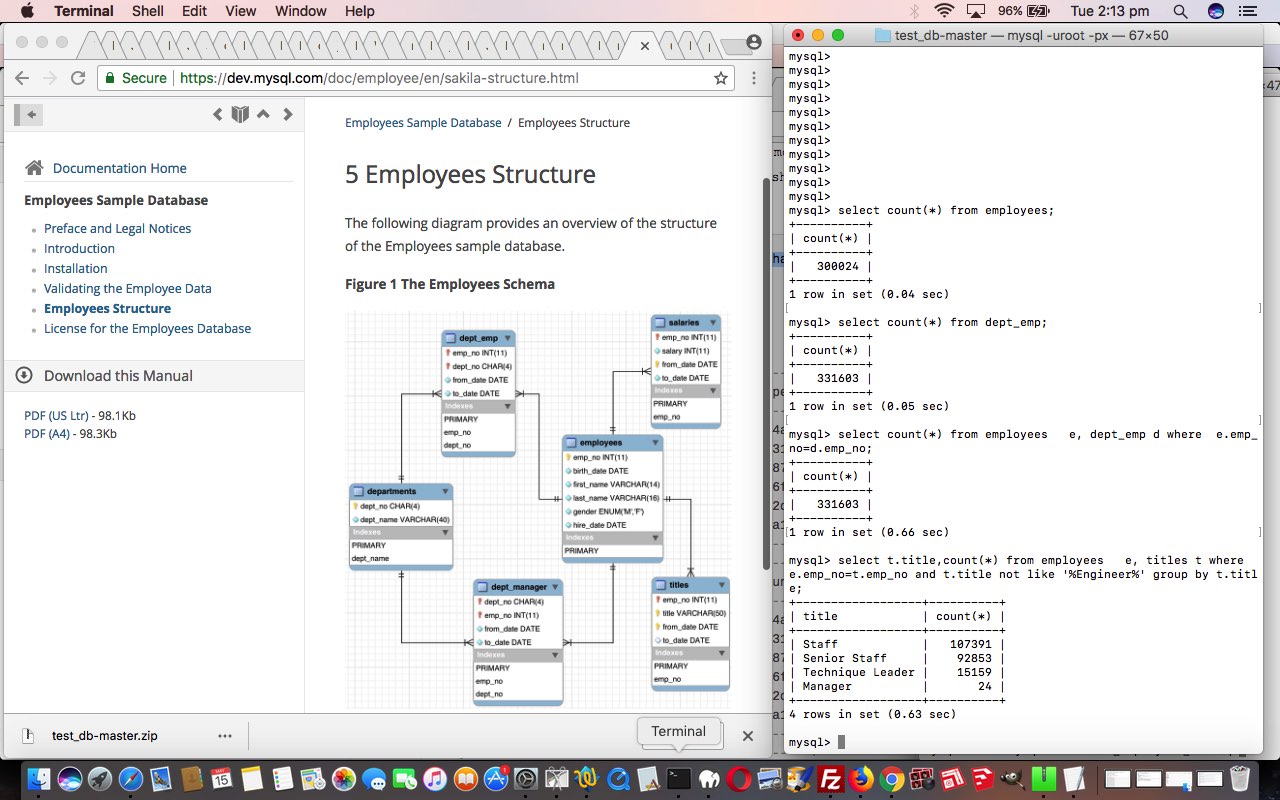Bookmark this page with the star icon
The height and width of the screenshot is (800, 1280).
(720, 78)
